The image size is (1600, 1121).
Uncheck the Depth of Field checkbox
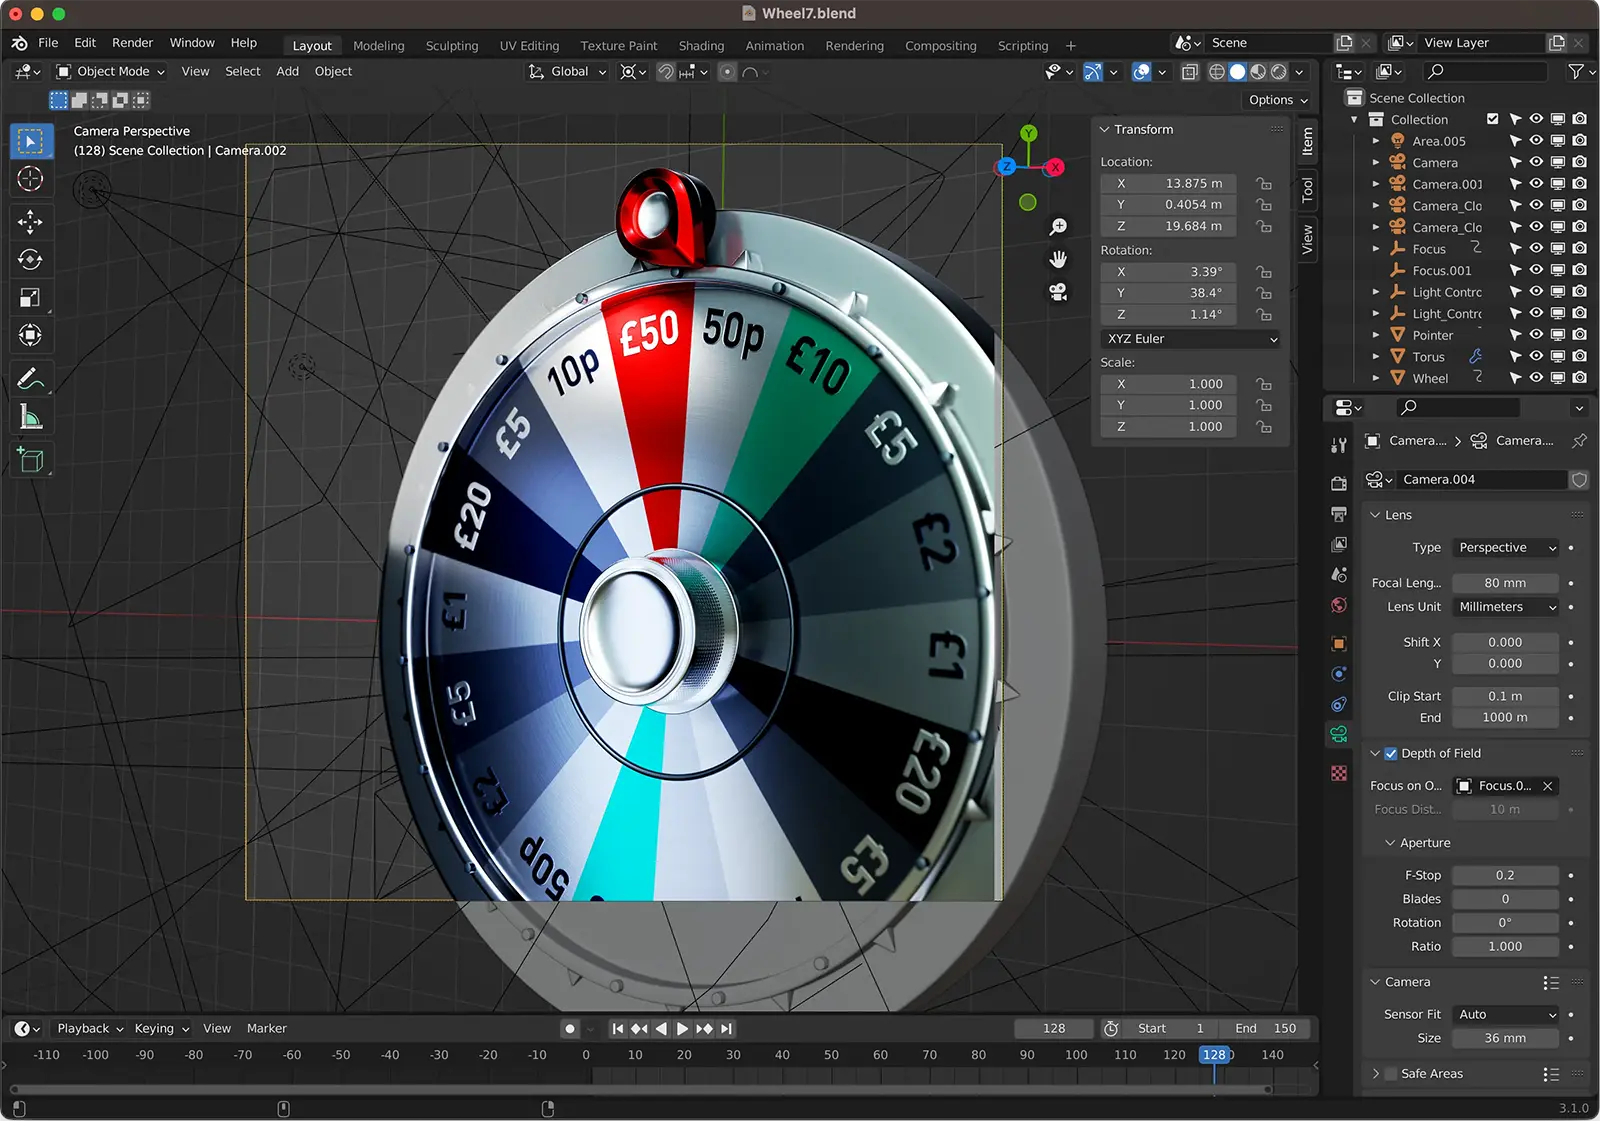pyautogui.click(x=1390, y=753)
